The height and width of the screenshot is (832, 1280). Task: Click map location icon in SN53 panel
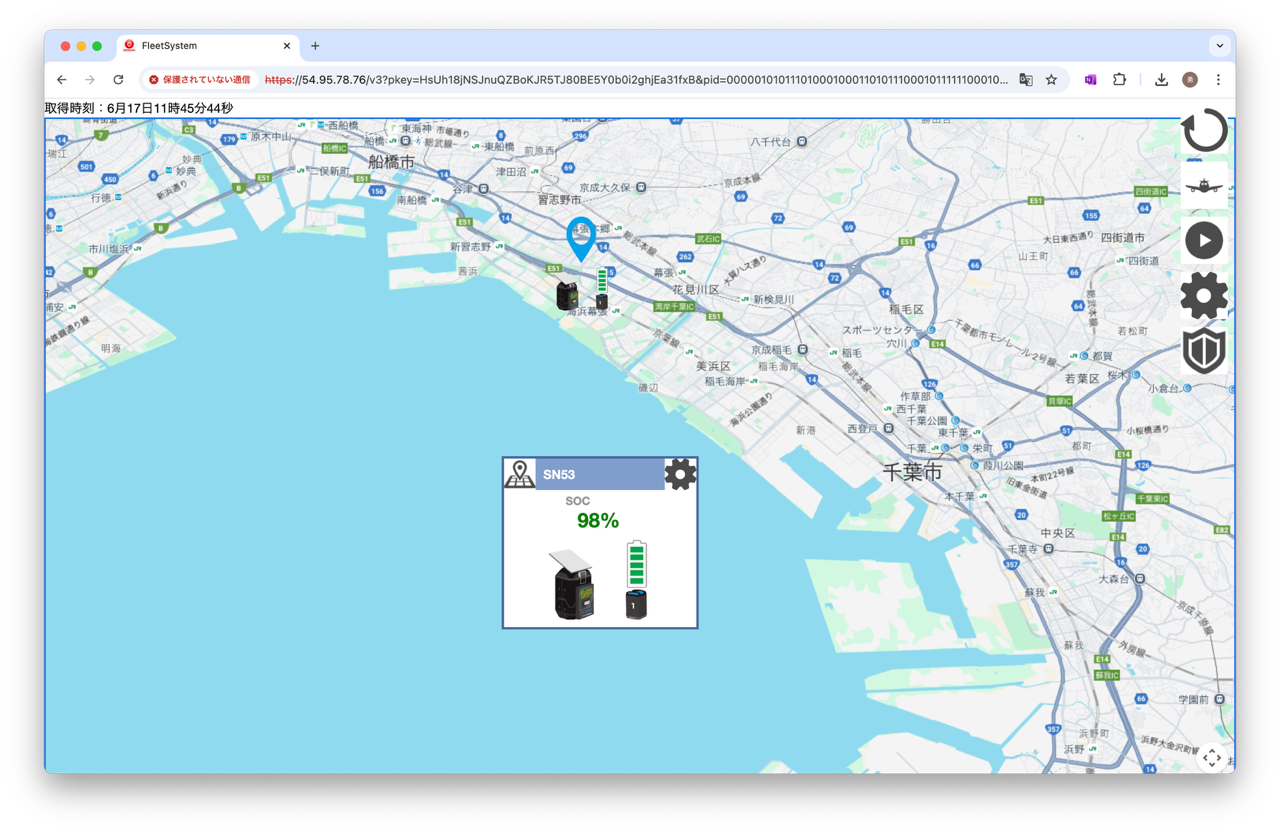click(x=520, y=474)
